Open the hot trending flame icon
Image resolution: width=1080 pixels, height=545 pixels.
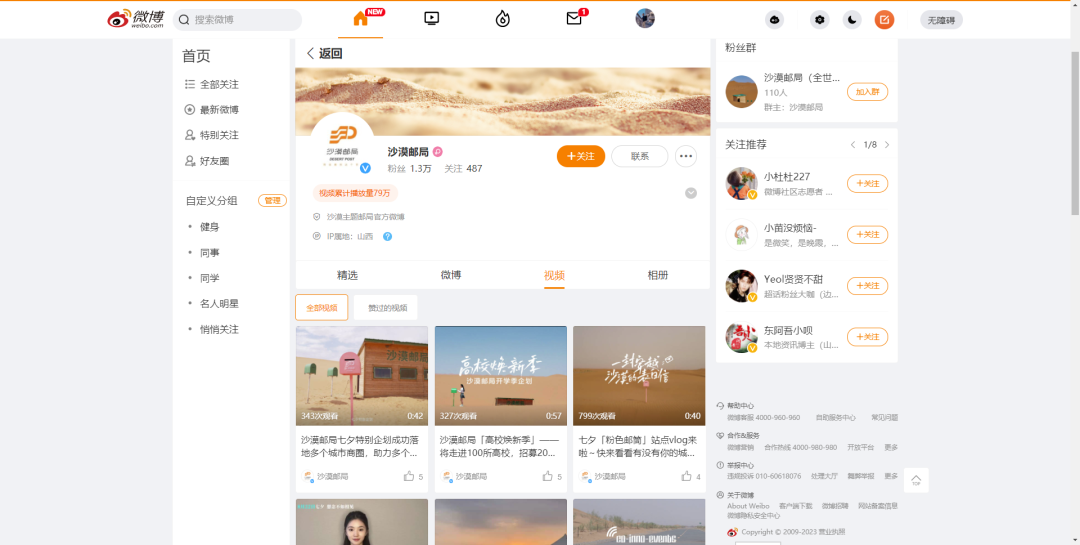click(503, 19)
